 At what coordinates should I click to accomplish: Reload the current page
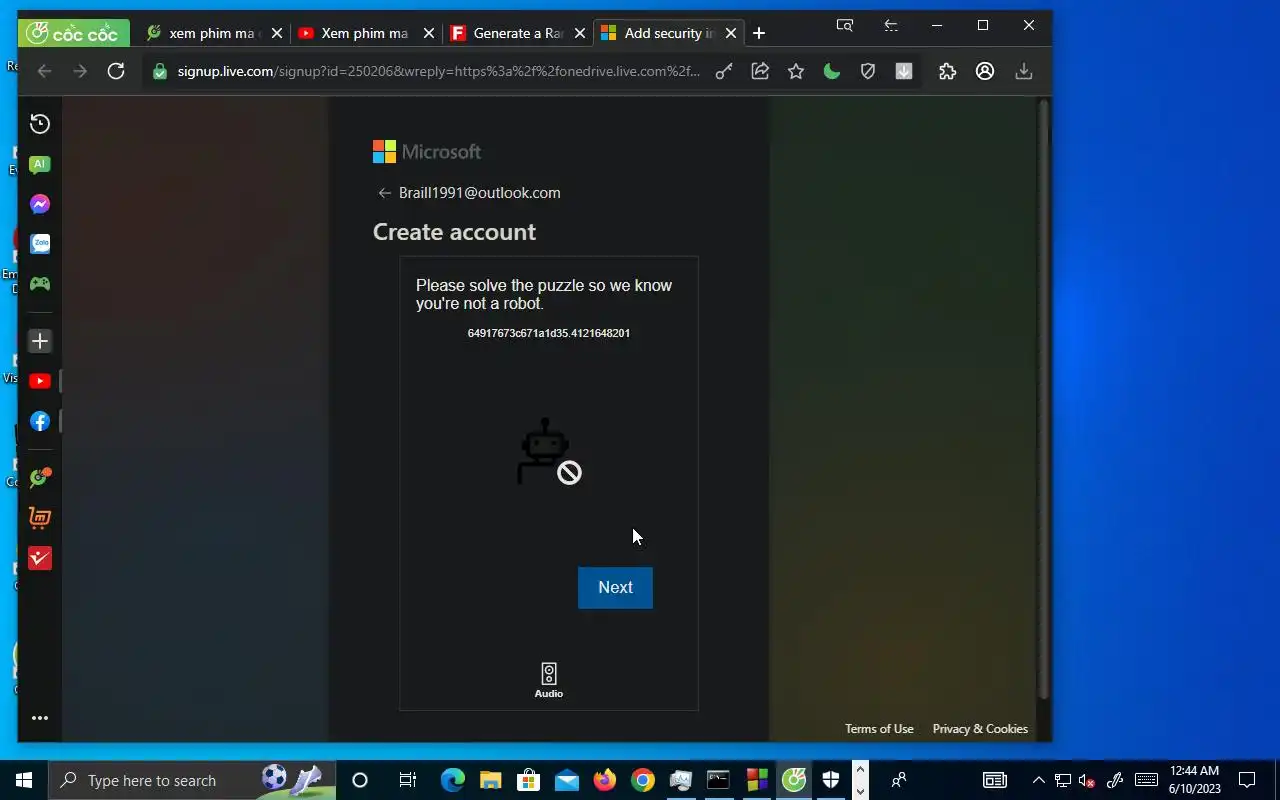point(116,71)
